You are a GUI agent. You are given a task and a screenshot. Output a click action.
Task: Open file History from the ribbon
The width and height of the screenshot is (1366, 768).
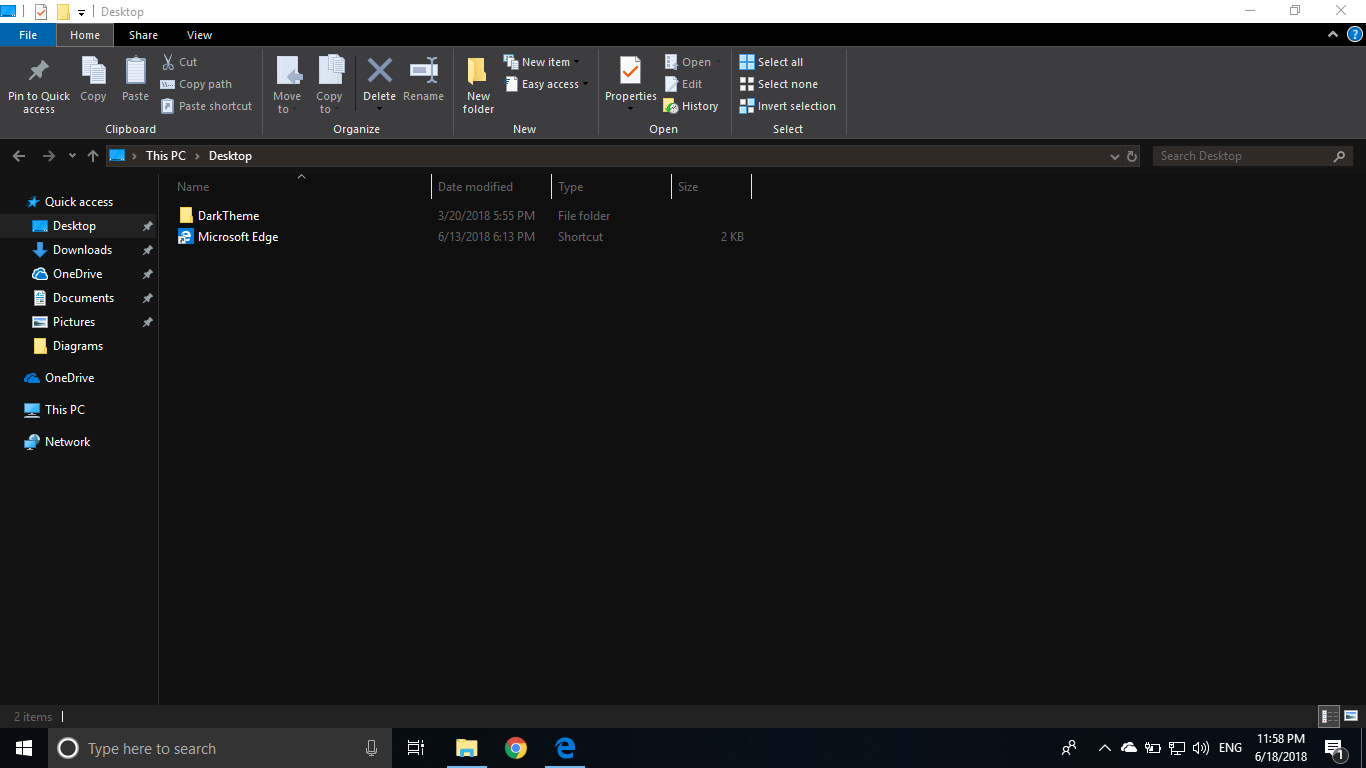click(x=691, y=106)
